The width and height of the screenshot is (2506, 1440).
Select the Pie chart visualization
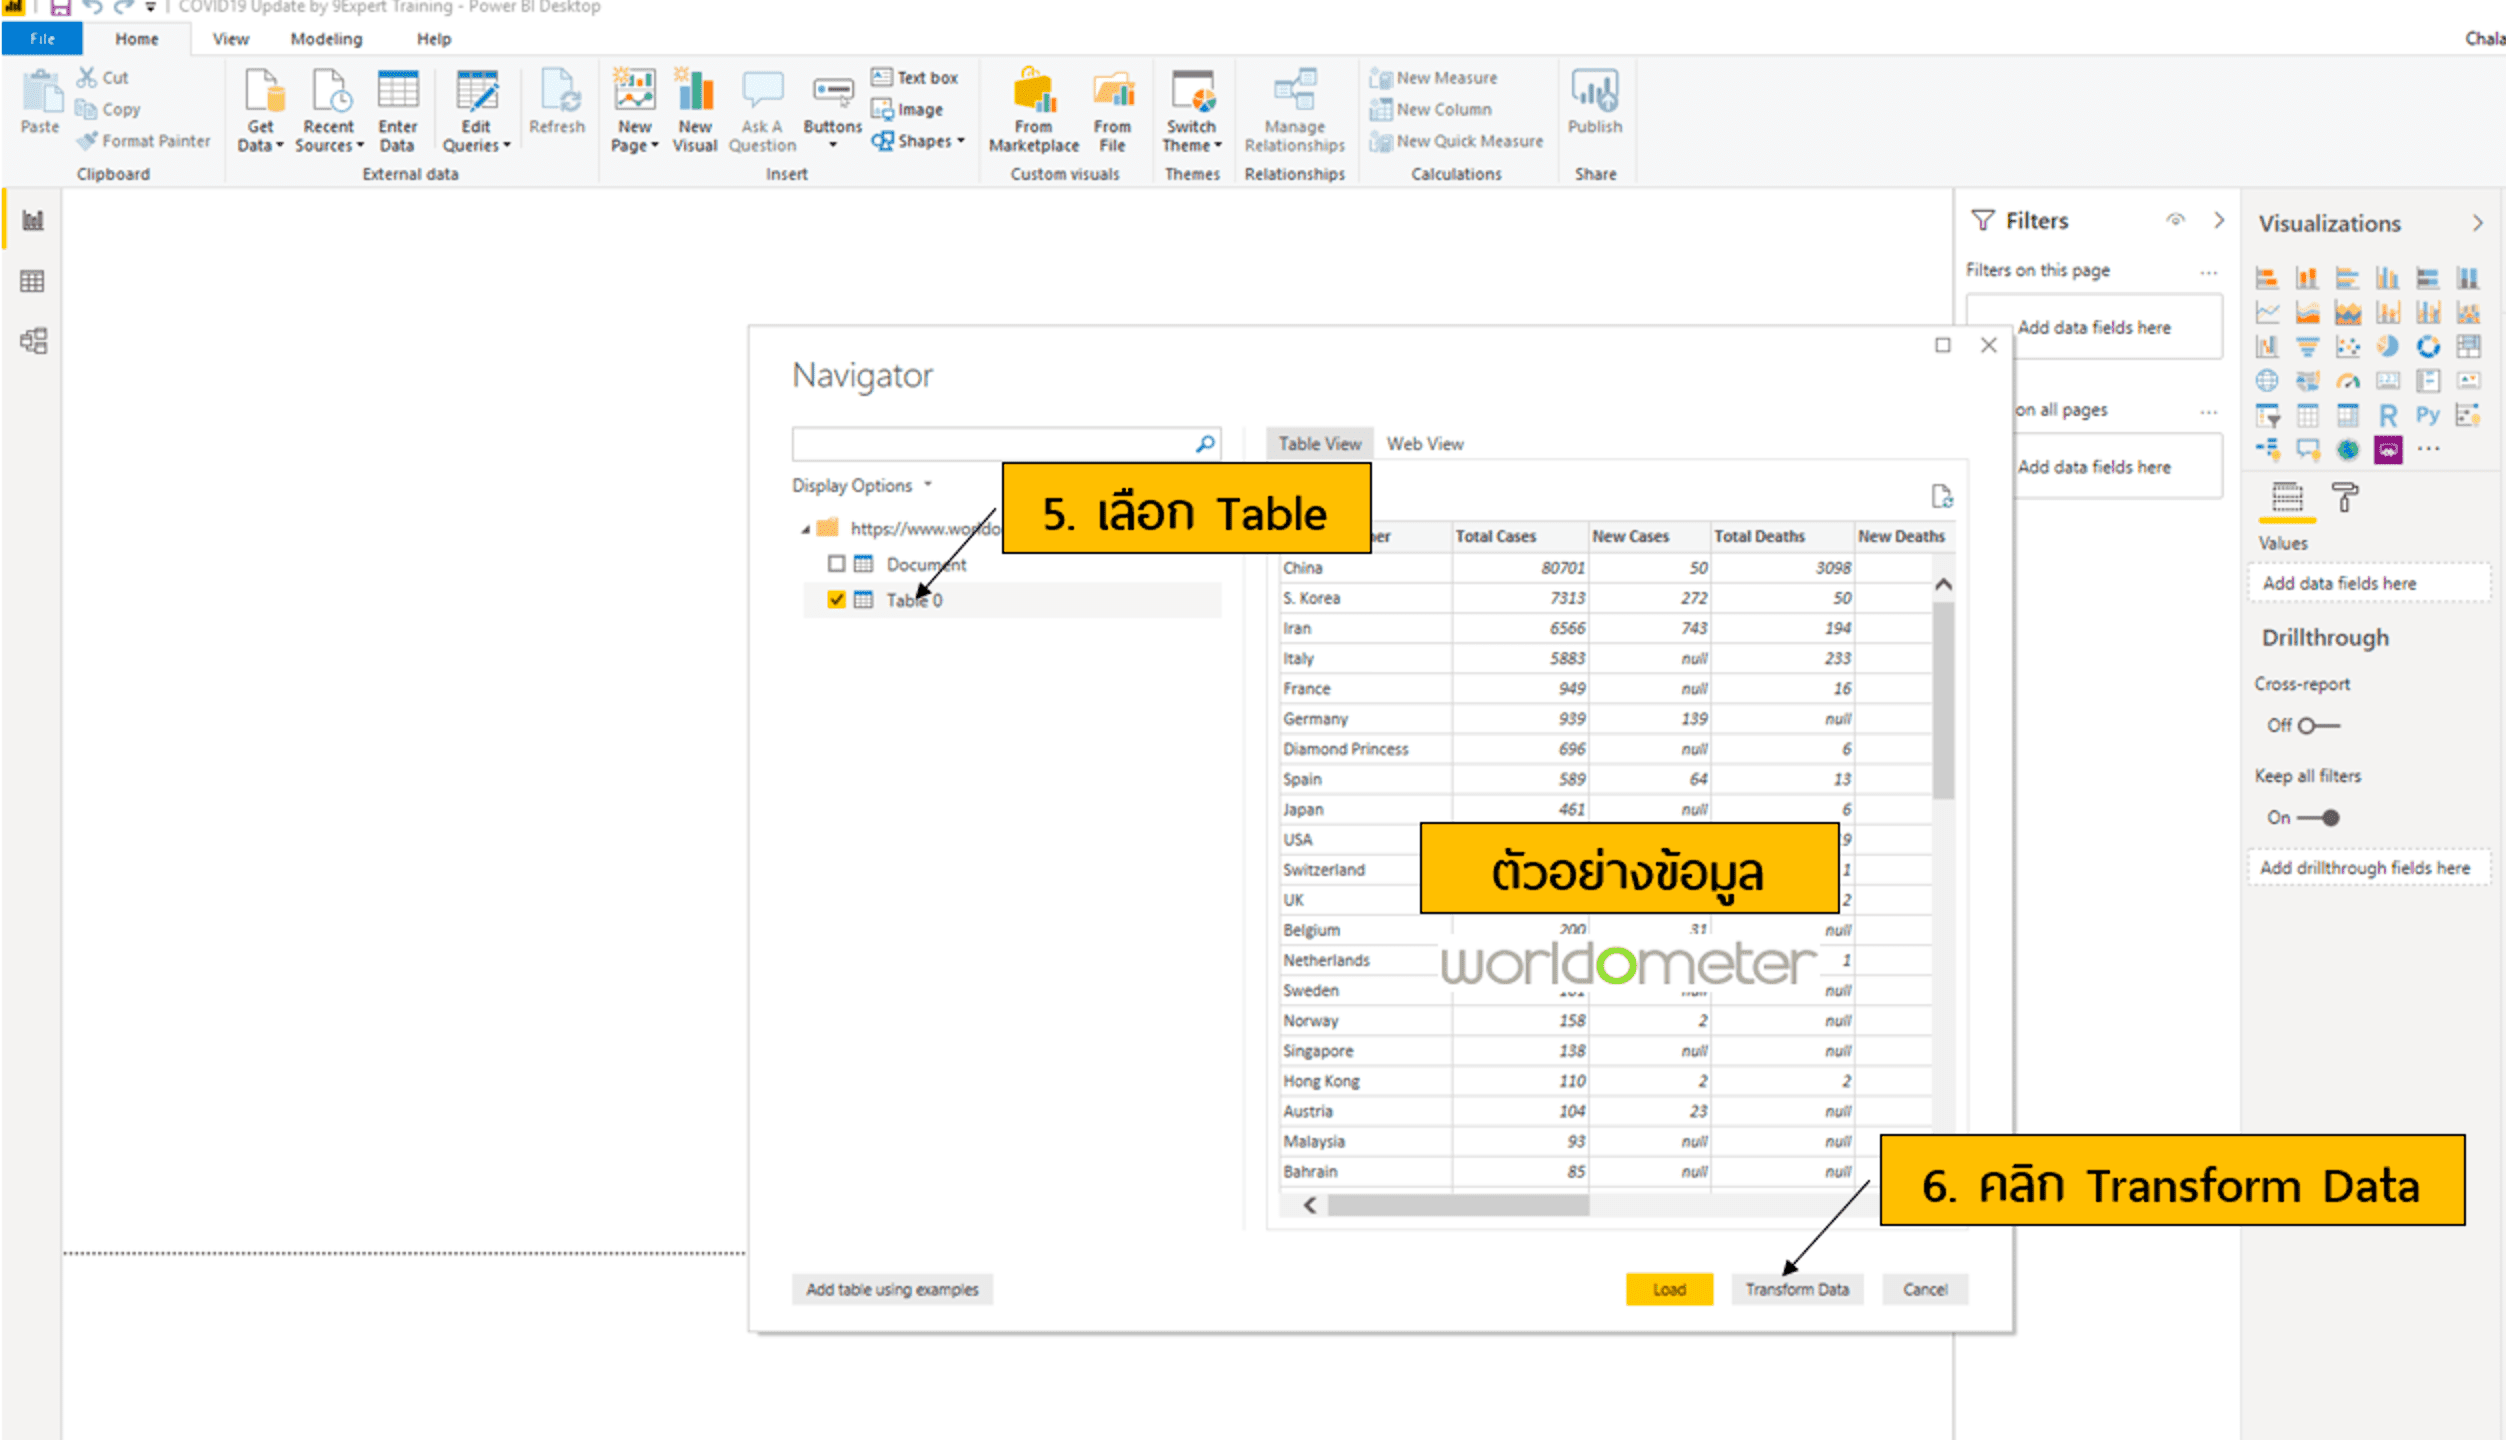click(2388, 346)
